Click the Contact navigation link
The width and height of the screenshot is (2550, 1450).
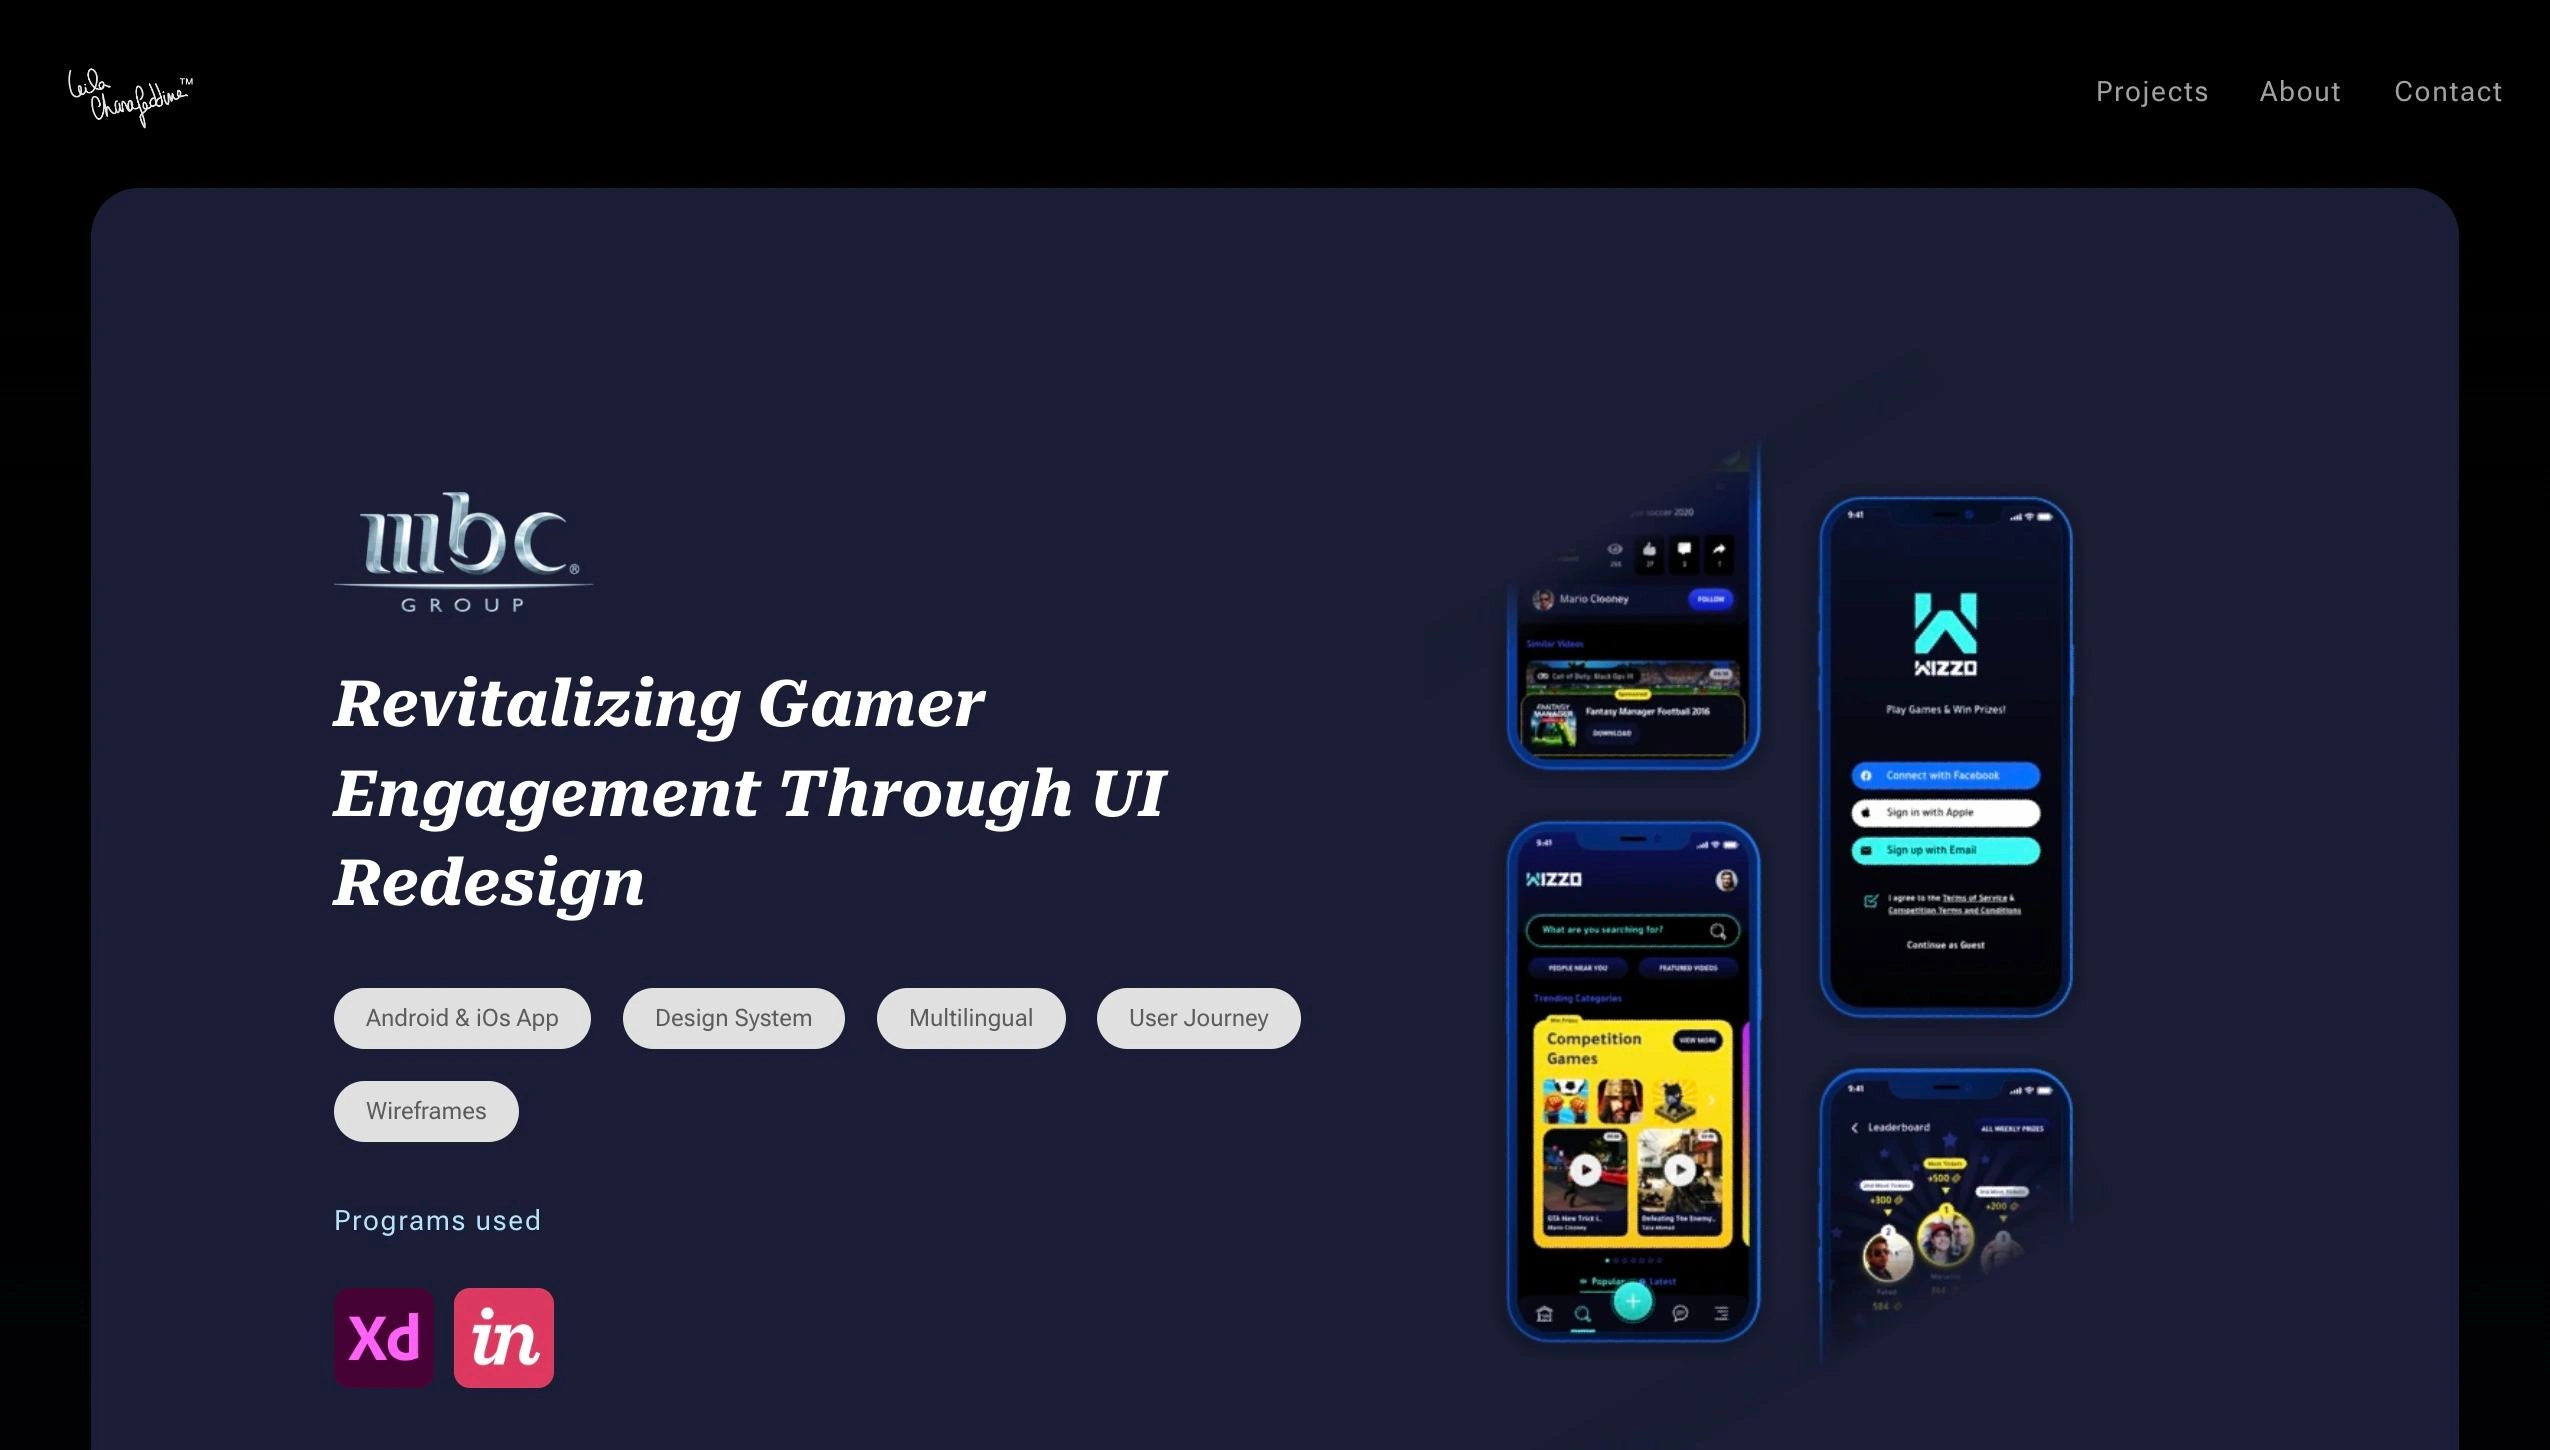2447,91
